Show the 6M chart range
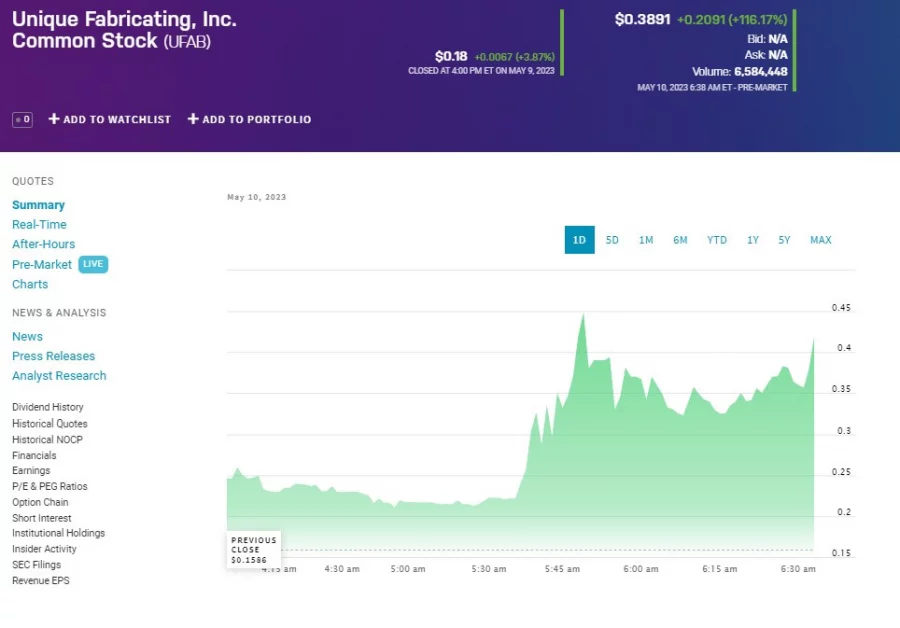The width and height of the screenshot is (900, 628). (x=680, y=240)
